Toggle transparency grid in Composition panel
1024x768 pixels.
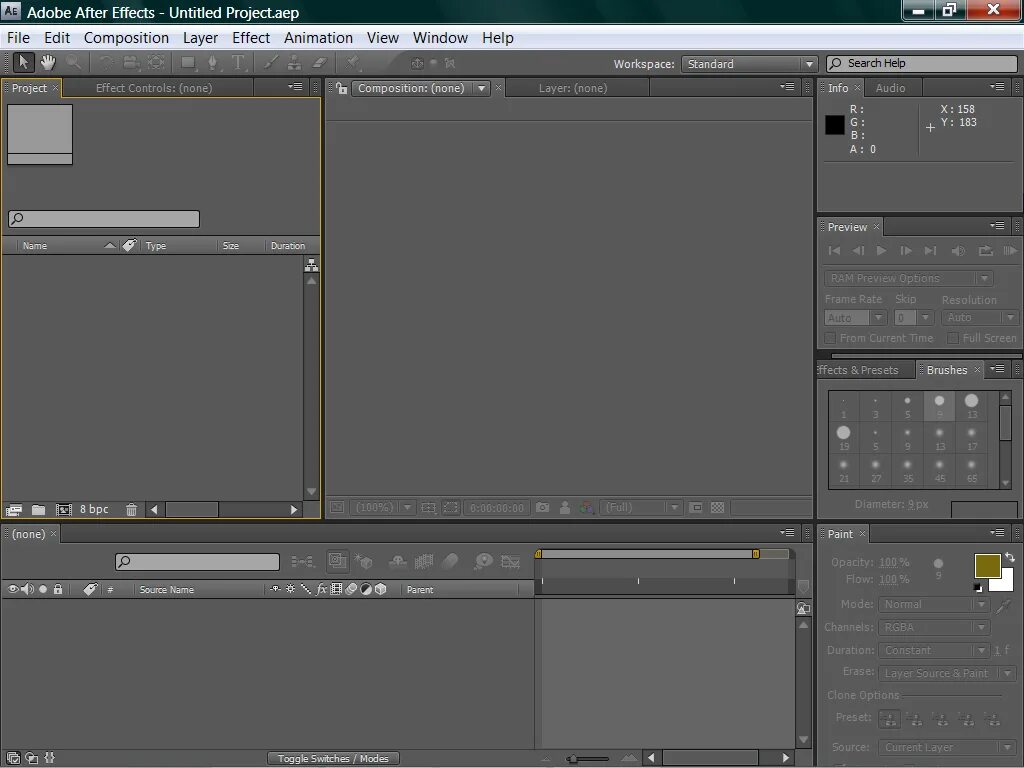click(717, 507)
